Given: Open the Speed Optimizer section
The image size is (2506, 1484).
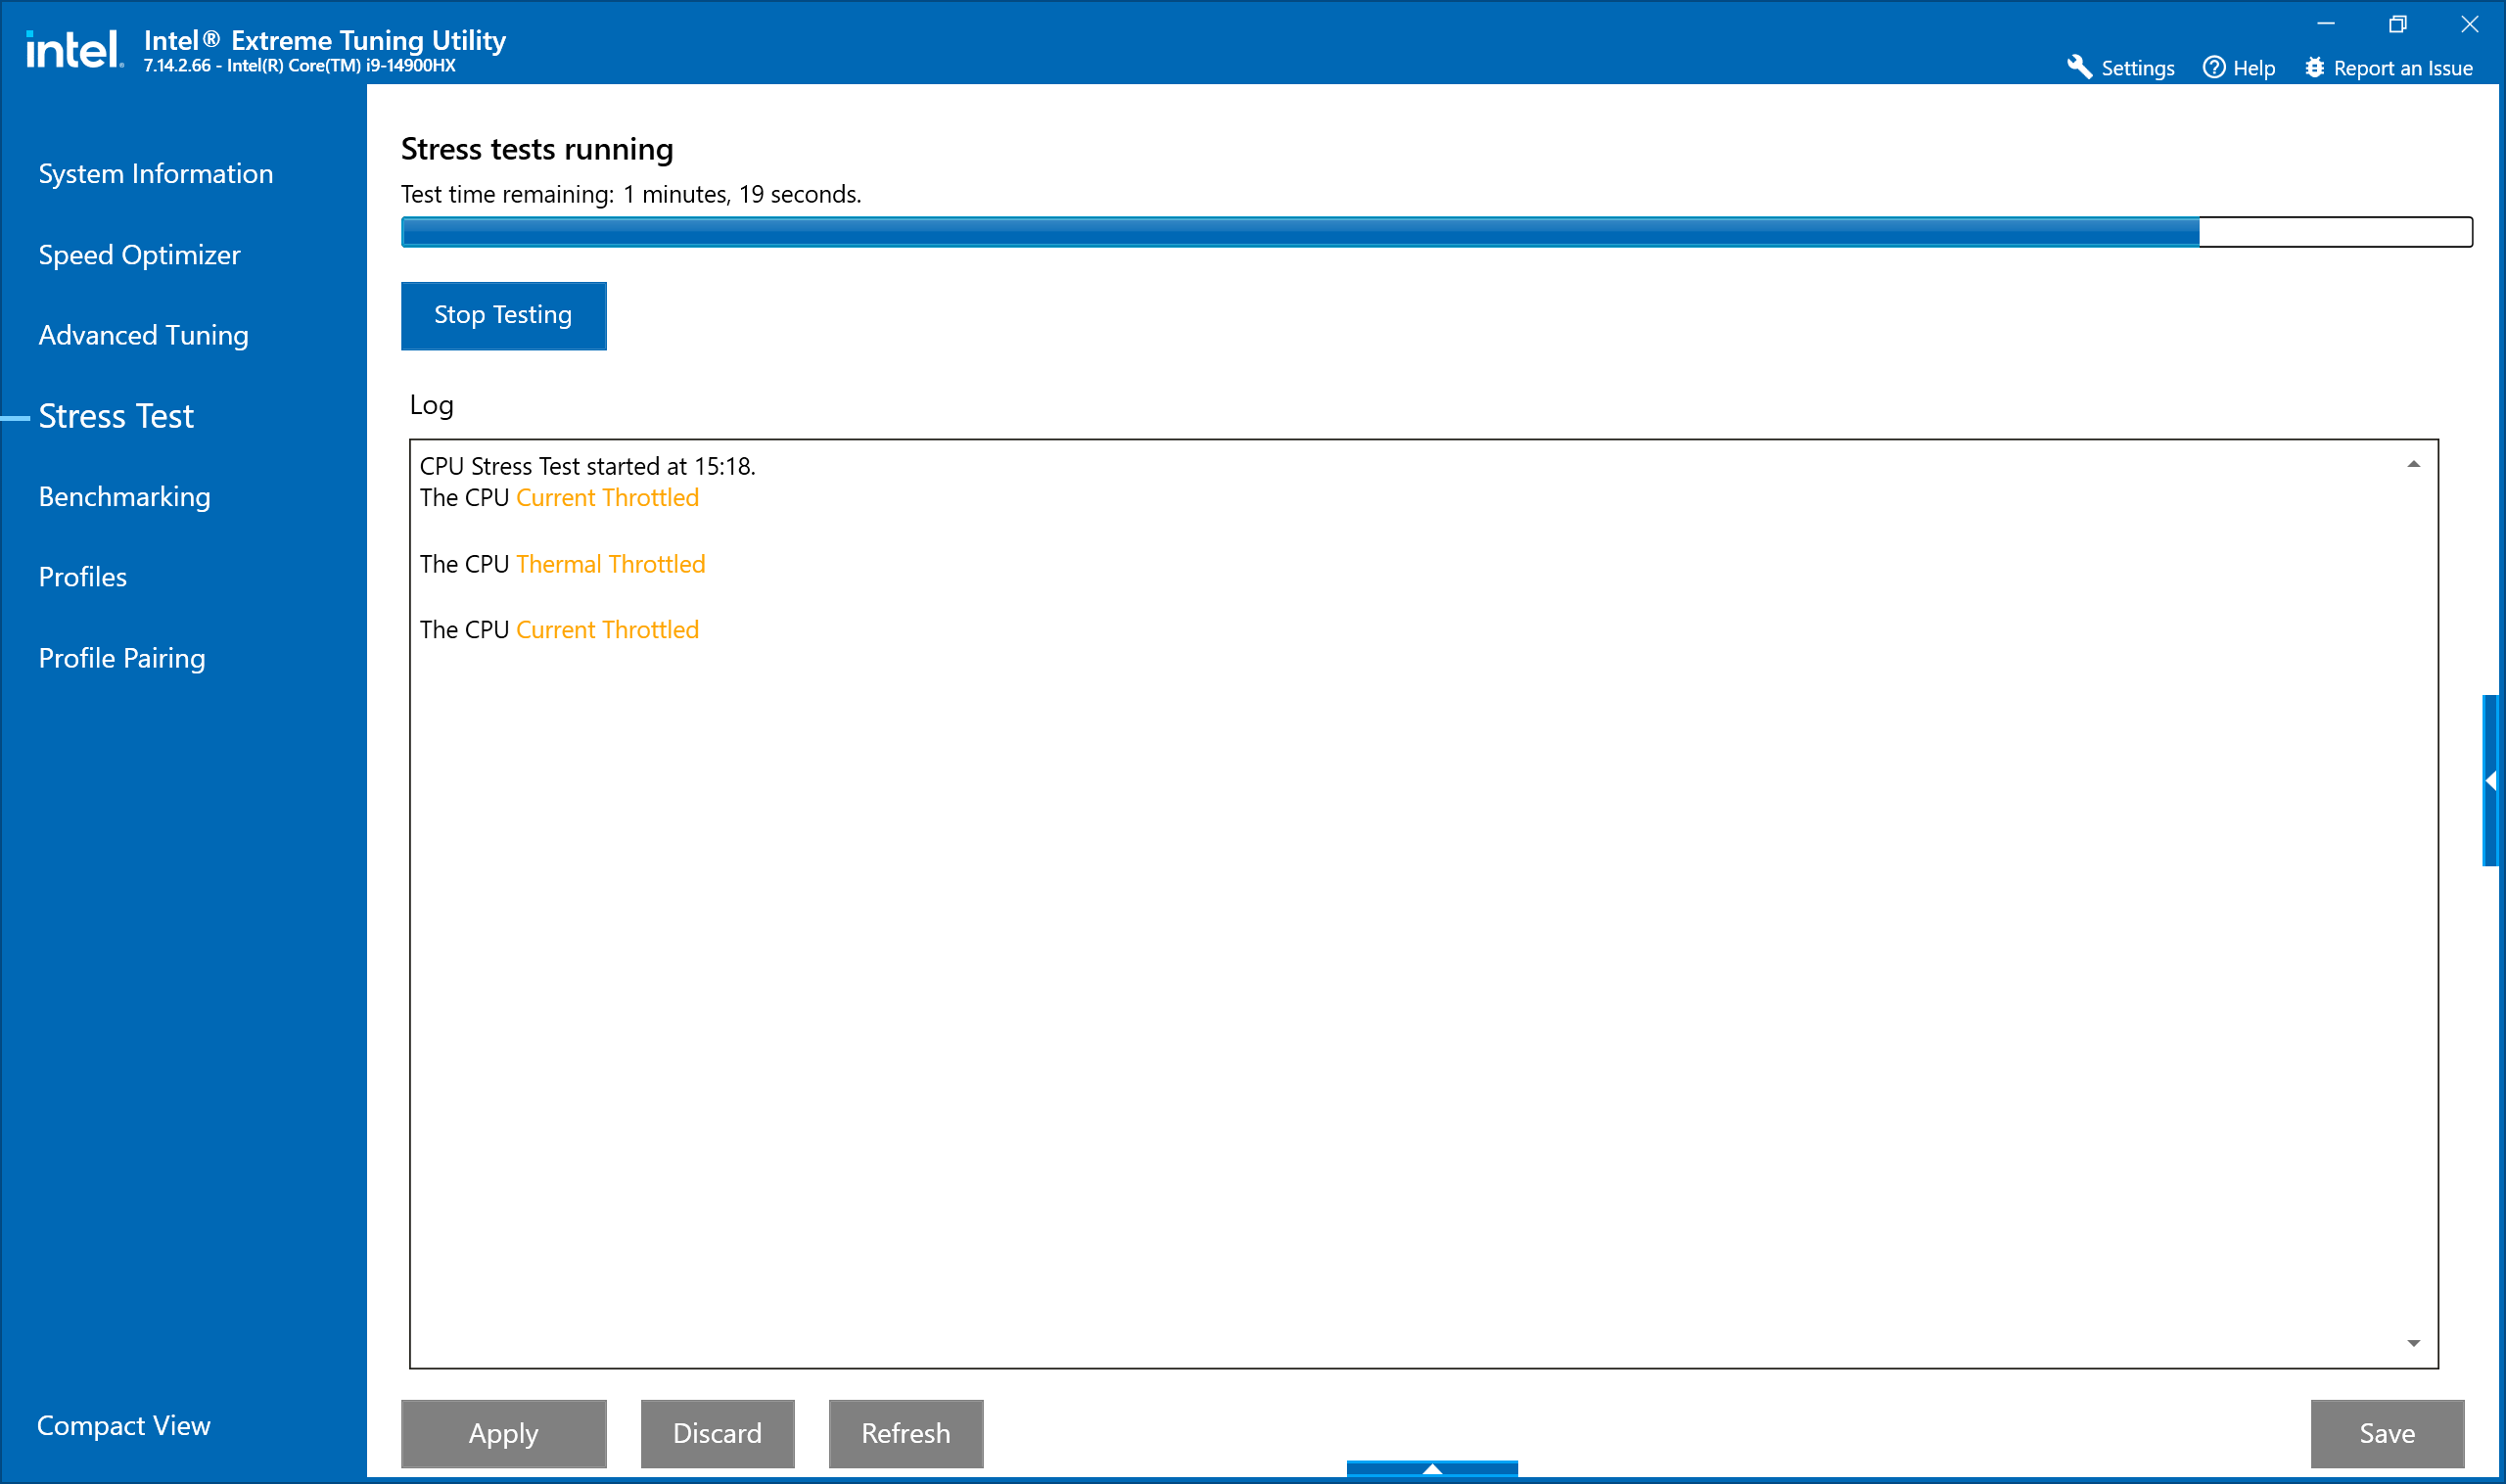Looking at the screenshot, I should click(139, 255).
